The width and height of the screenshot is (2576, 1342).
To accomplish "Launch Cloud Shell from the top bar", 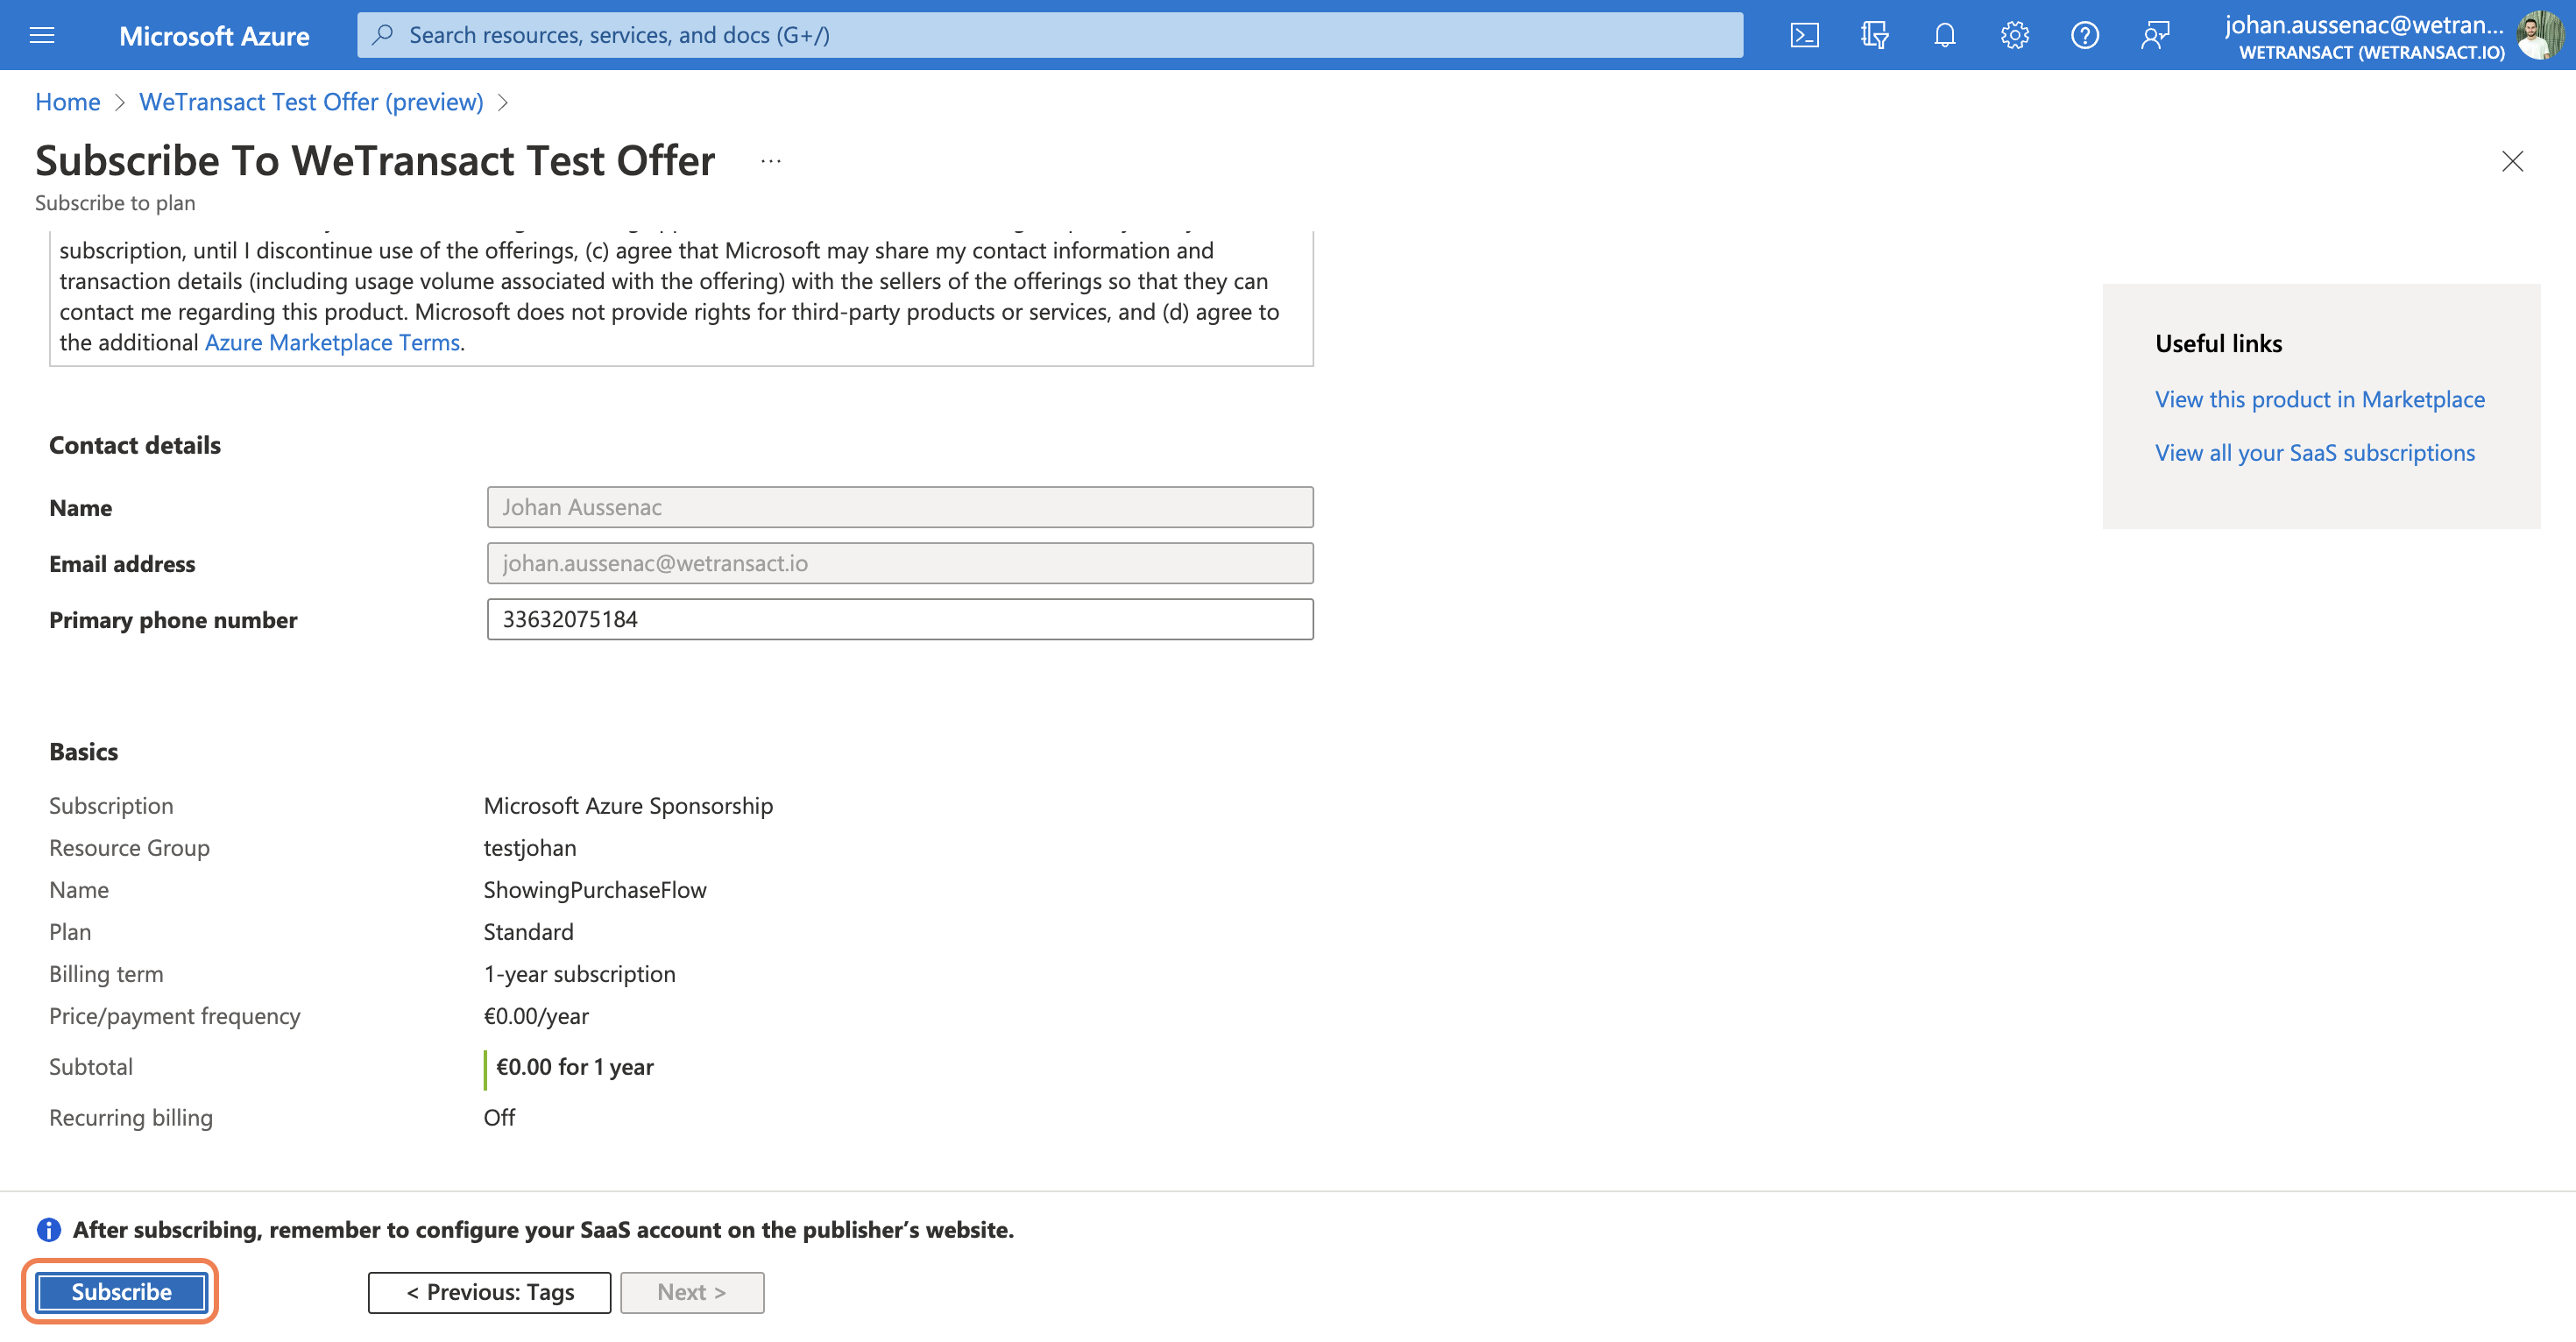I will pyautogui.click(x=1804, y=35).
